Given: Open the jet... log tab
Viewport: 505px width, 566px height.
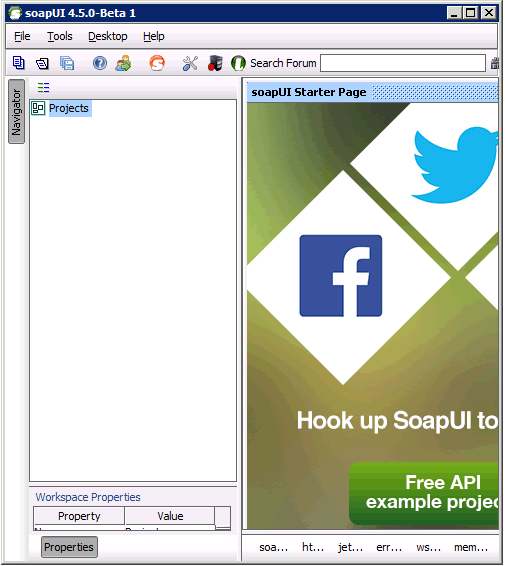Looking at the screenshot, I should [x=351, y=548].
